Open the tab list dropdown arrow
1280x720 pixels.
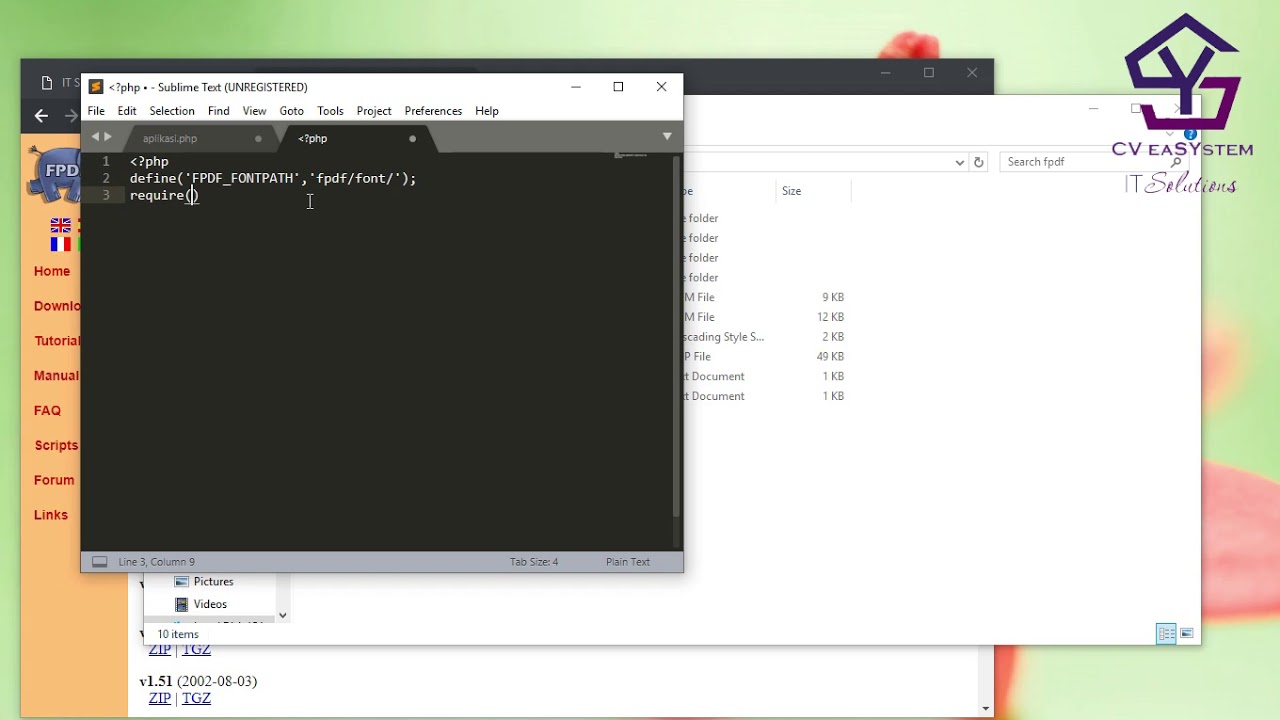coord(667,136)
